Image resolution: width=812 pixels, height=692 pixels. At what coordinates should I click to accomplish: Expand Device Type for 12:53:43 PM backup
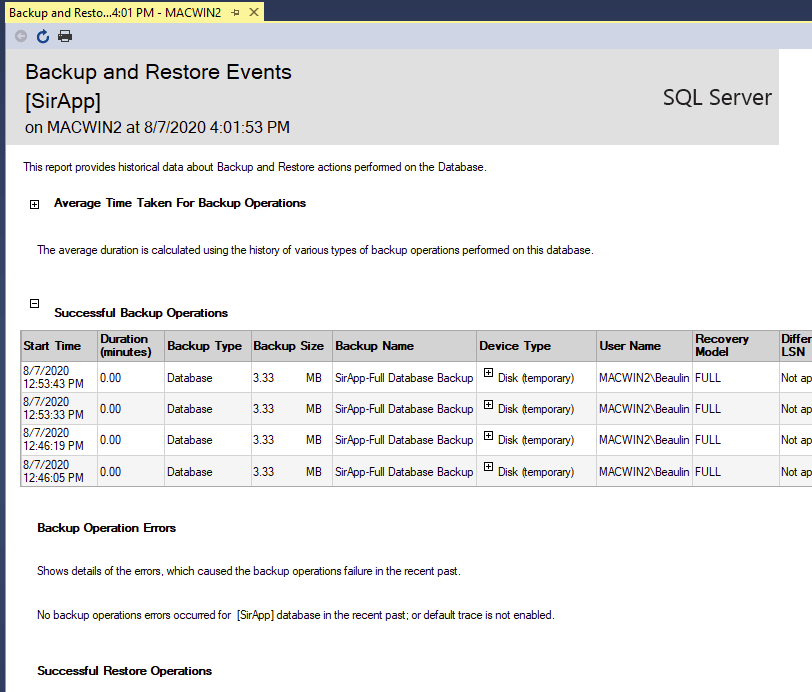click(x=489, y=372)
